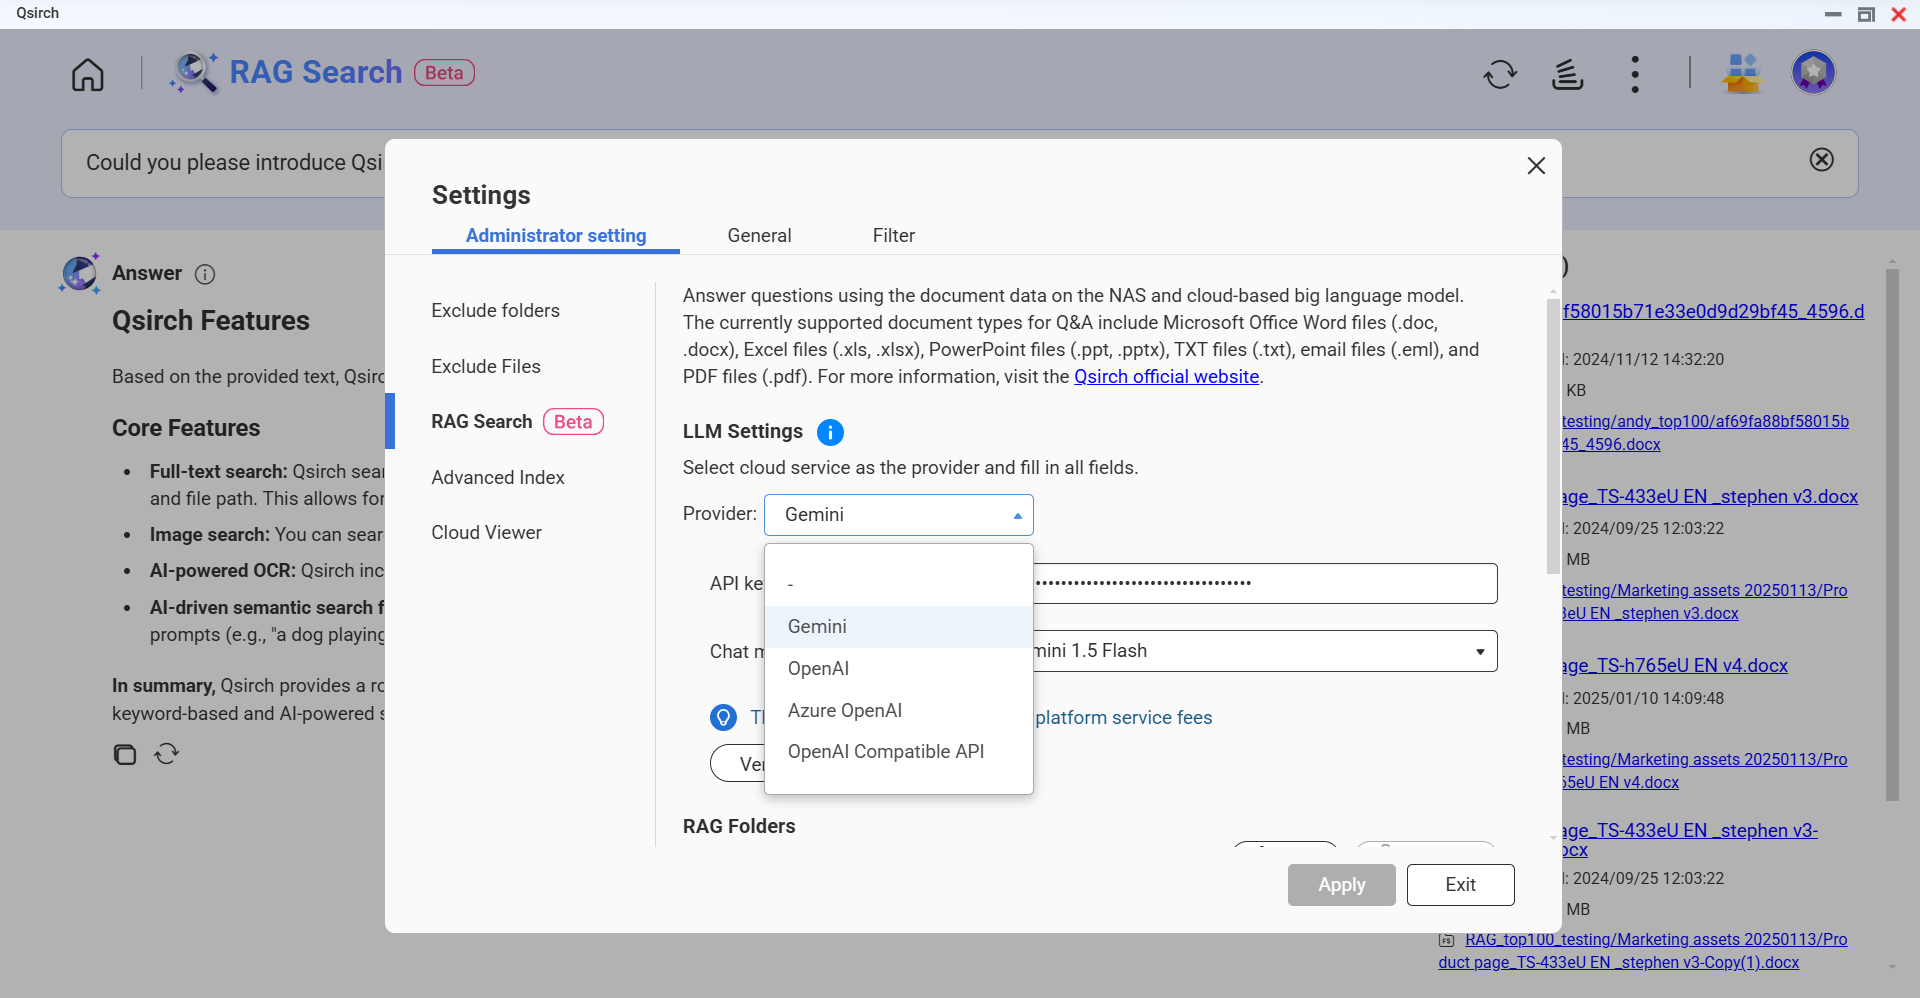Clear the search query with X icon
The width and height of the screenshot is (1920, 998).
1822,160
